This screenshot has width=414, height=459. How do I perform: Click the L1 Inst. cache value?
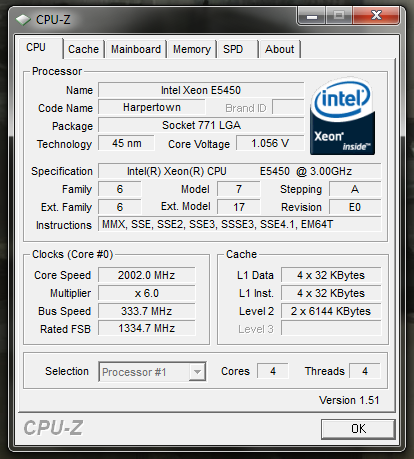[x=331, y=293]
